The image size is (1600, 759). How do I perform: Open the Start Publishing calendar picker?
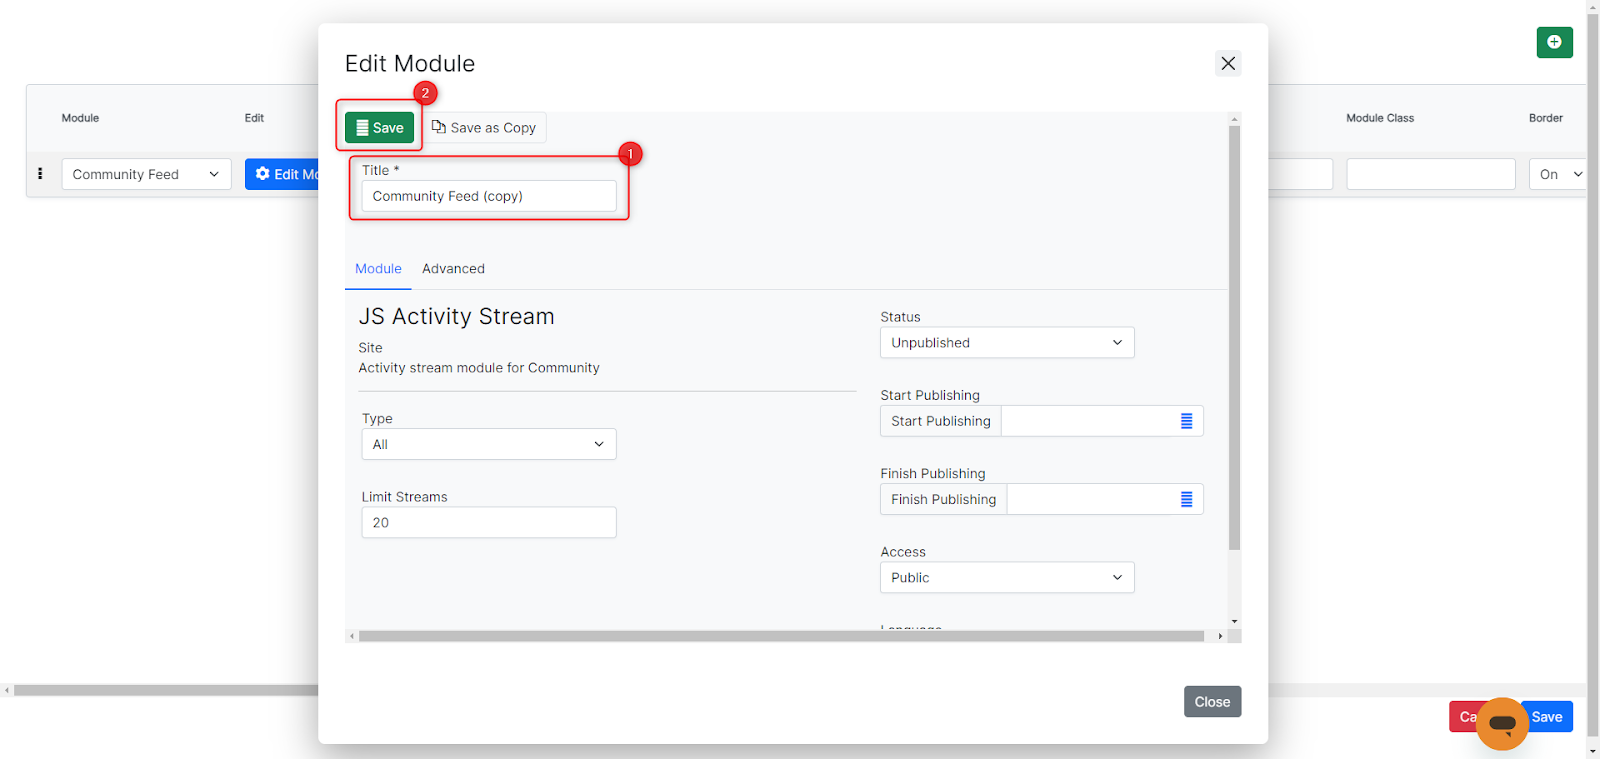tap(1186, 421)
